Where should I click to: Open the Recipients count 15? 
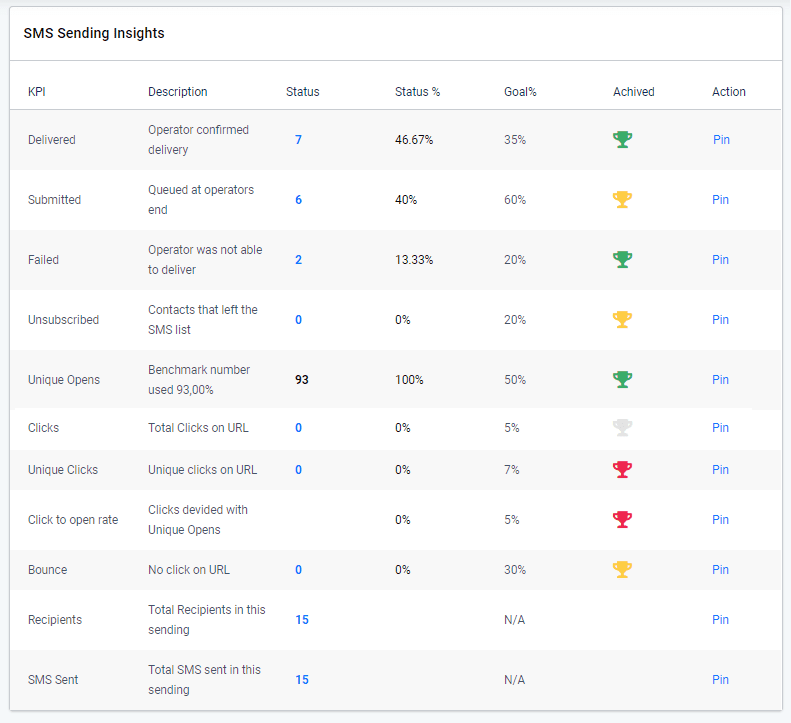(302, 620)
